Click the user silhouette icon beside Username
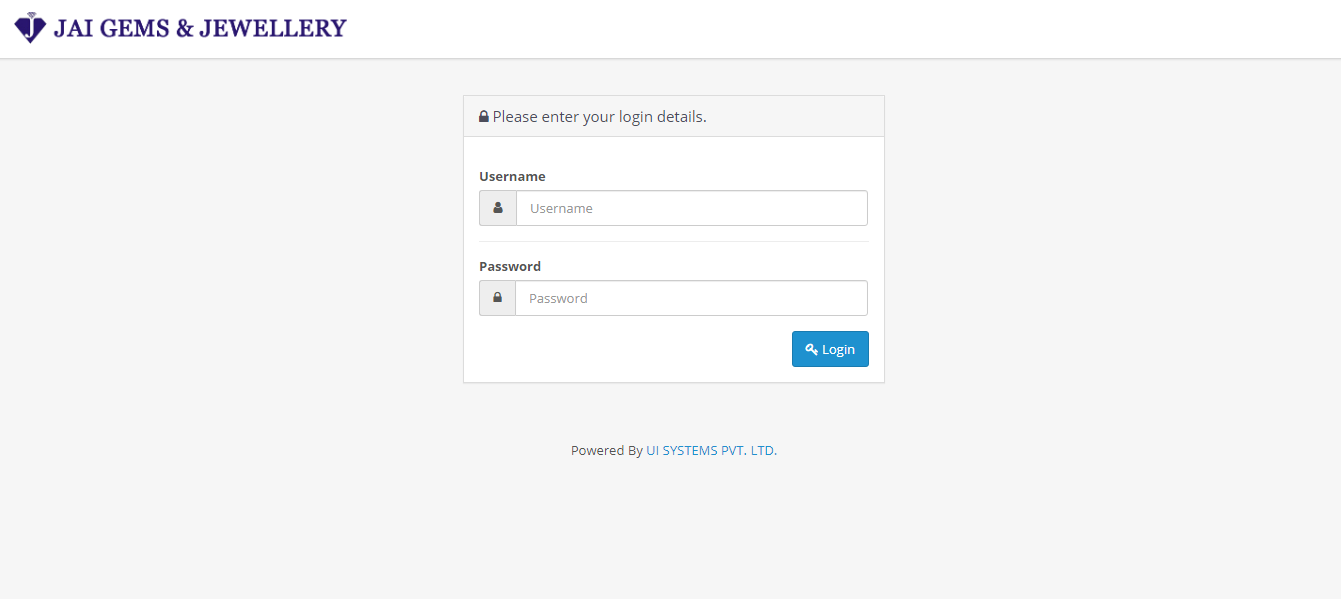The width and height of the screenshot is (1341, 599). point(498,208)
